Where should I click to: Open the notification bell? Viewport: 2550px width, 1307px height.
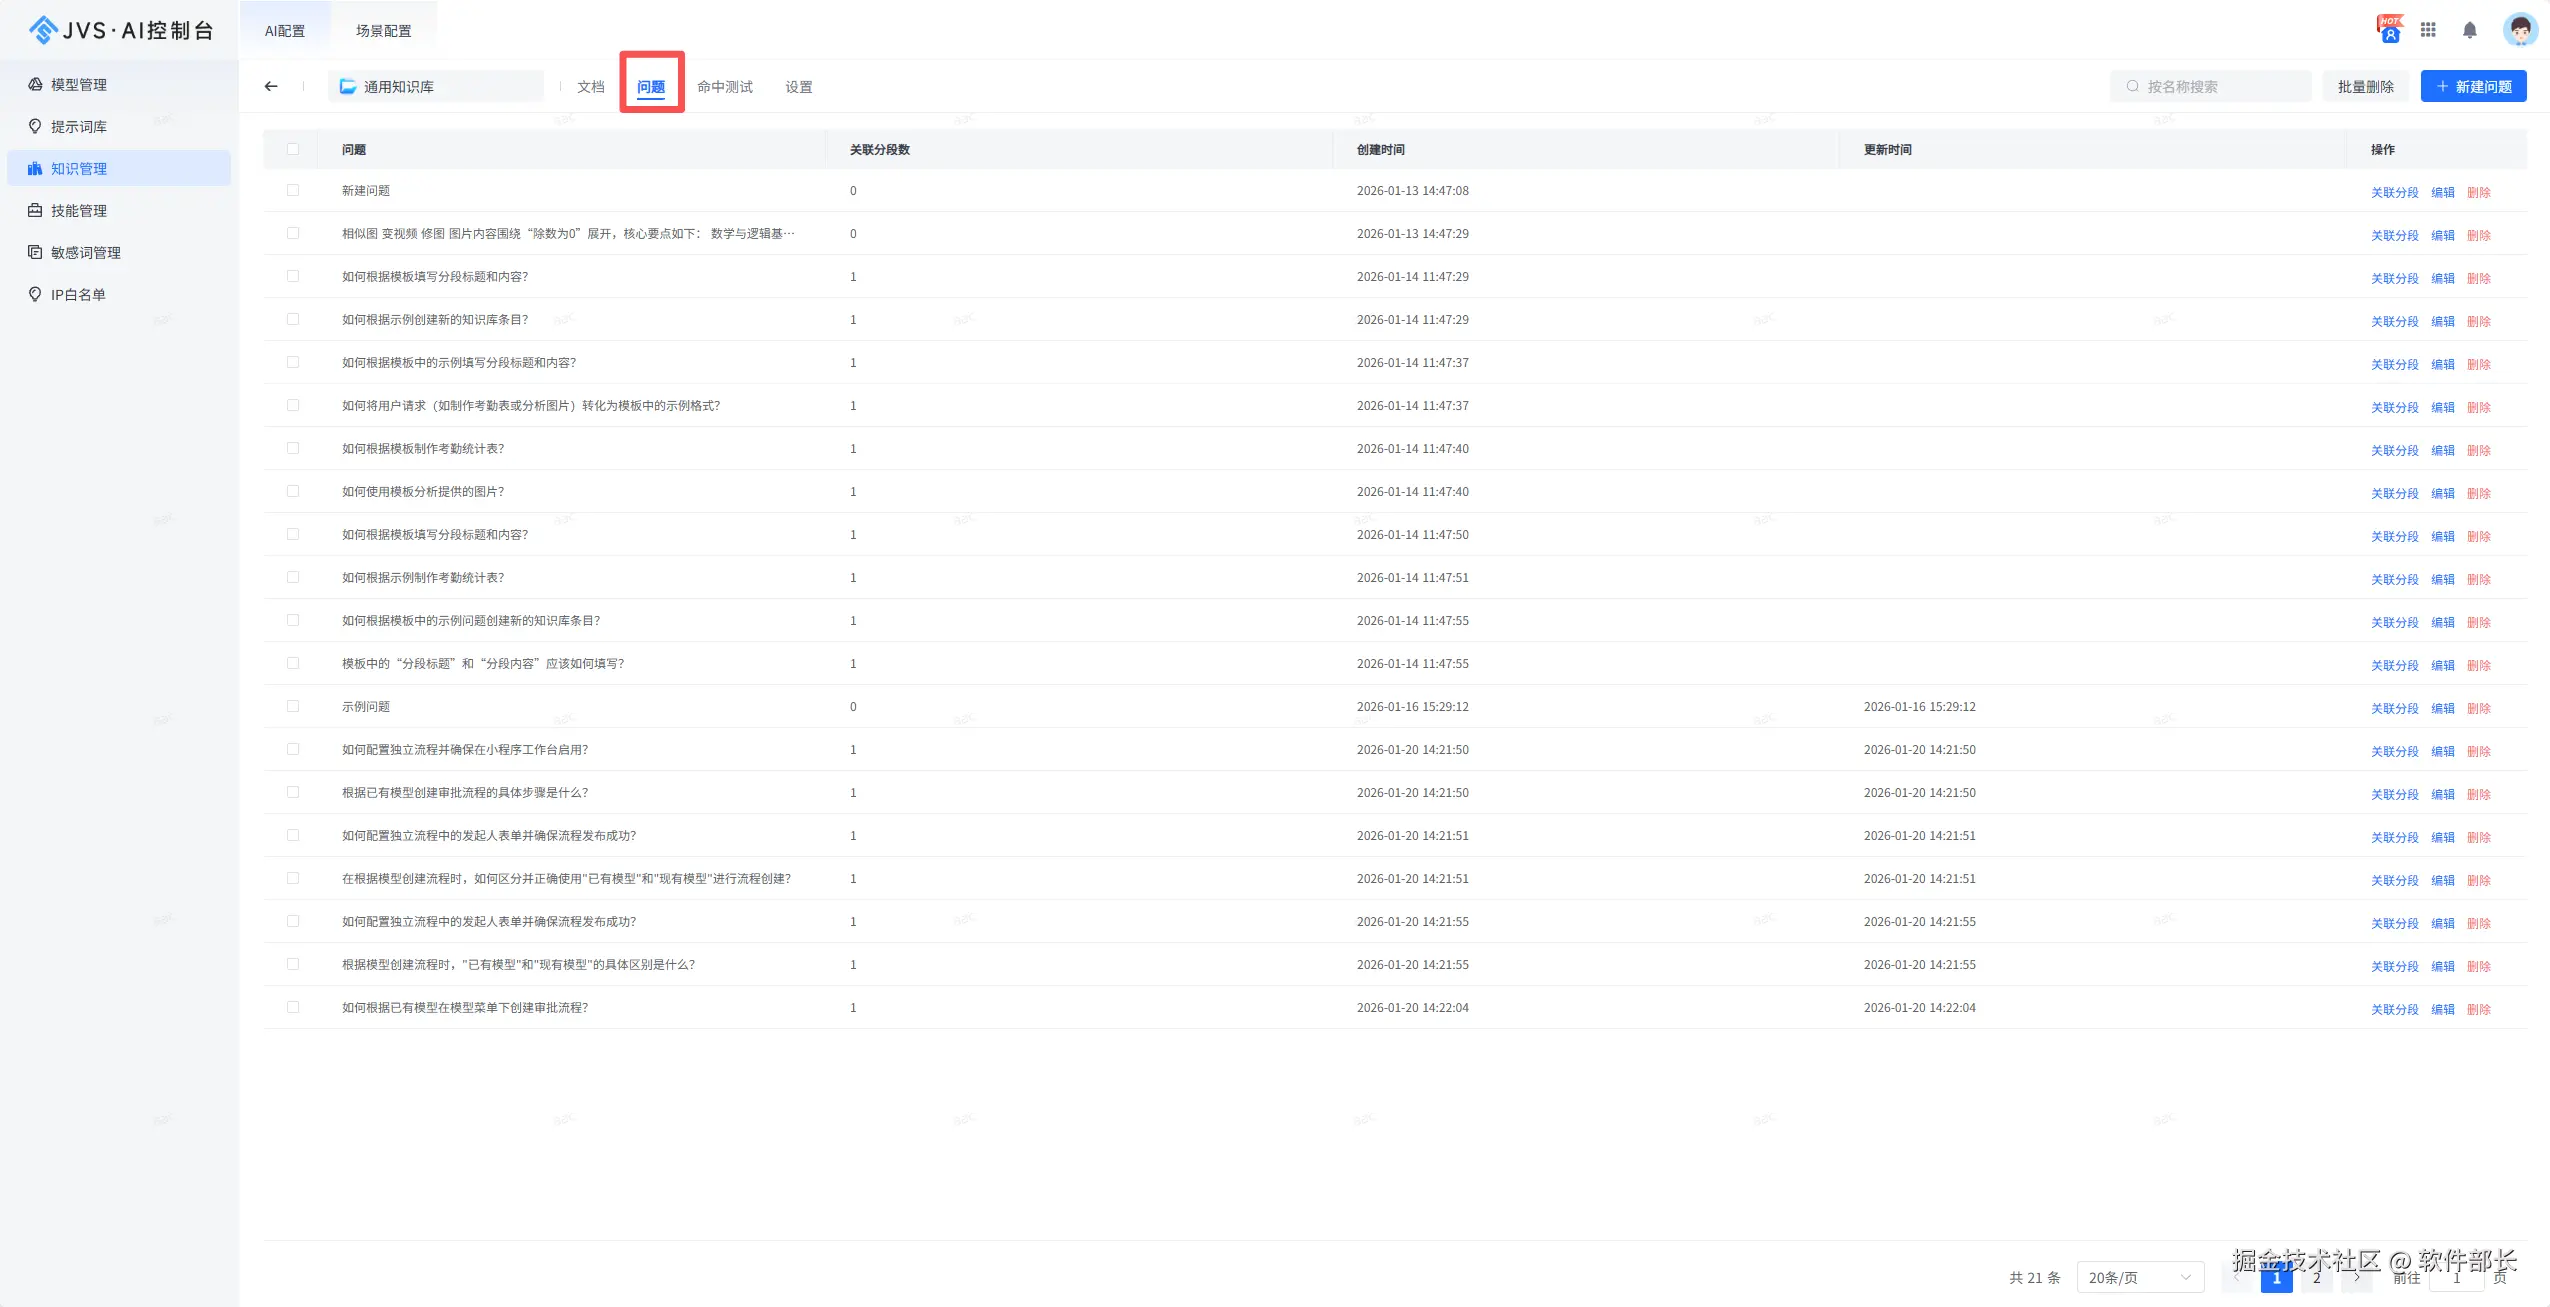[x=2469, y=30]
